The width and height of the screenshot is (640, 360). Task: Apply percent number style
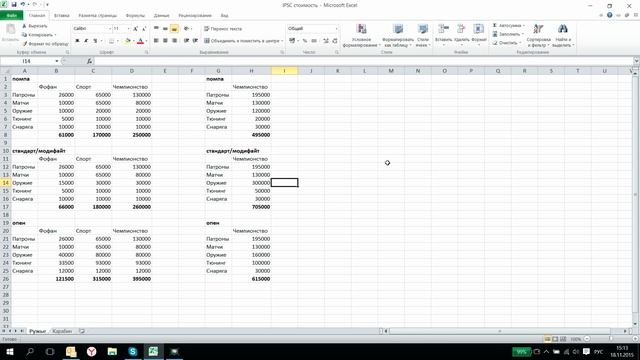(x=304, y=40)
